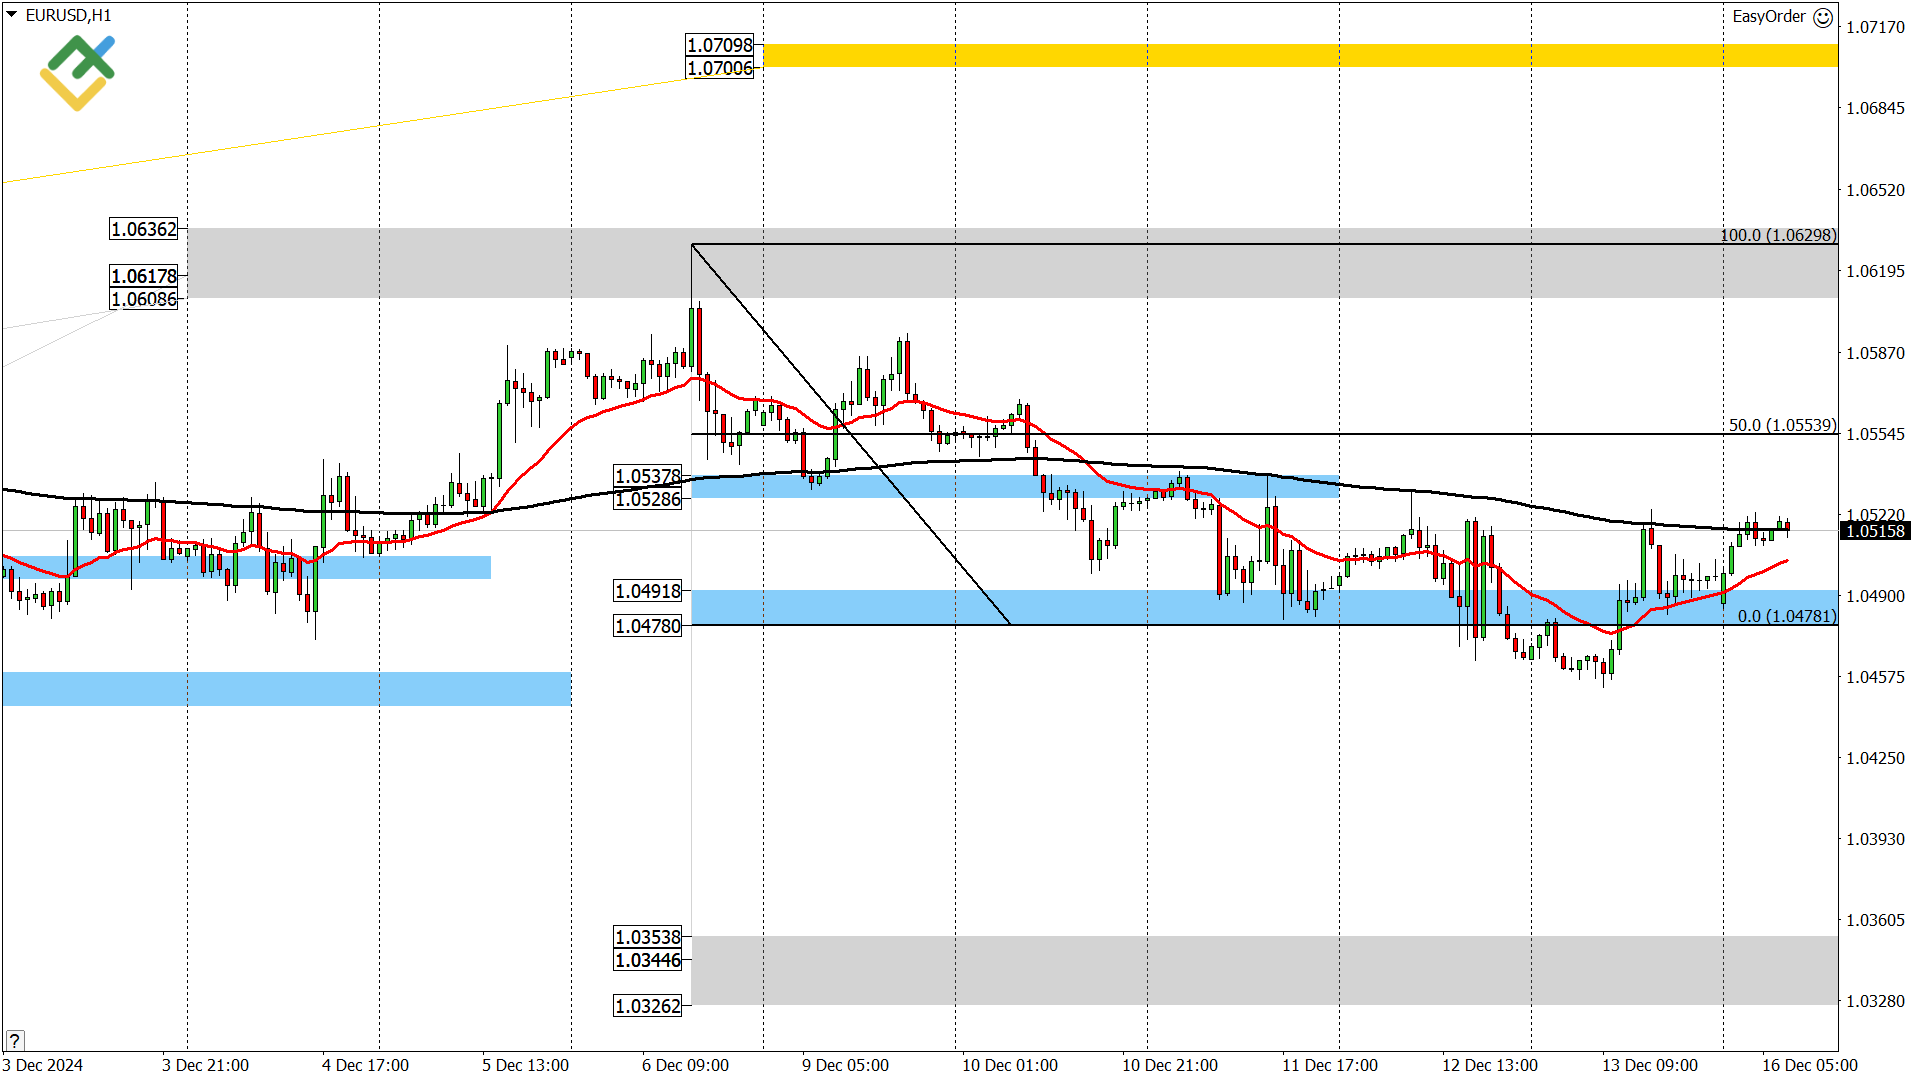This screenshot has height=1080, width=1920.
Task: Select the 1.07098 resistance price label
Action: point(721,45)
